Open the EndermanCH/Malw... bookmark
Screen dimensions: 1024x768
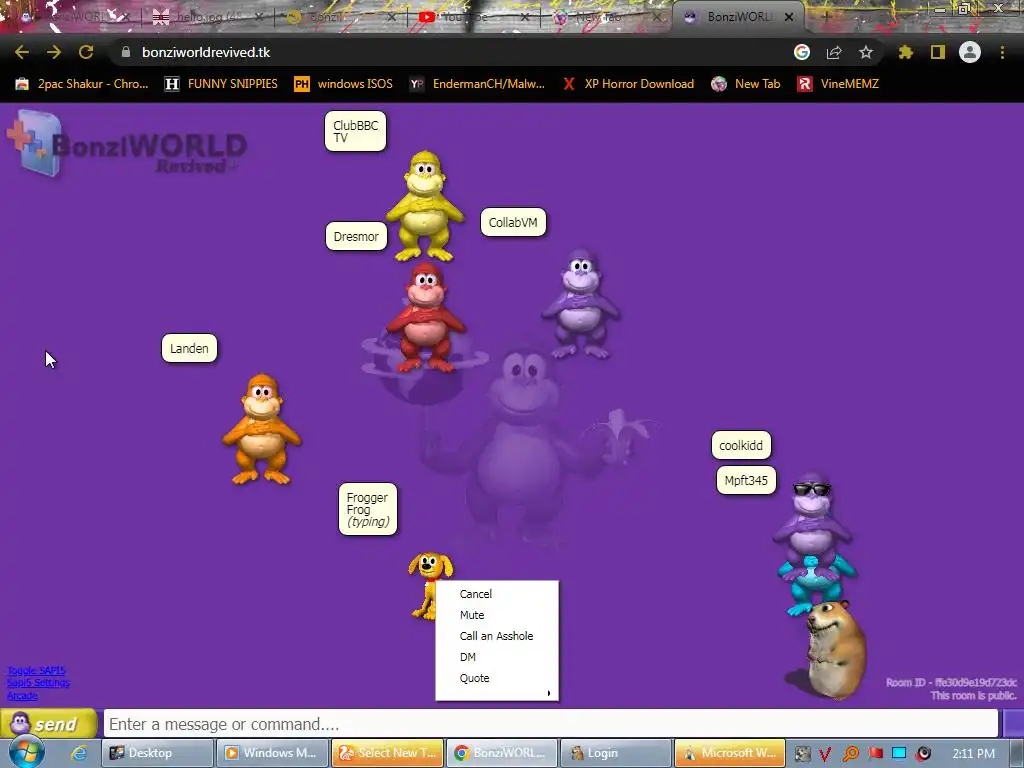[477, 84]
